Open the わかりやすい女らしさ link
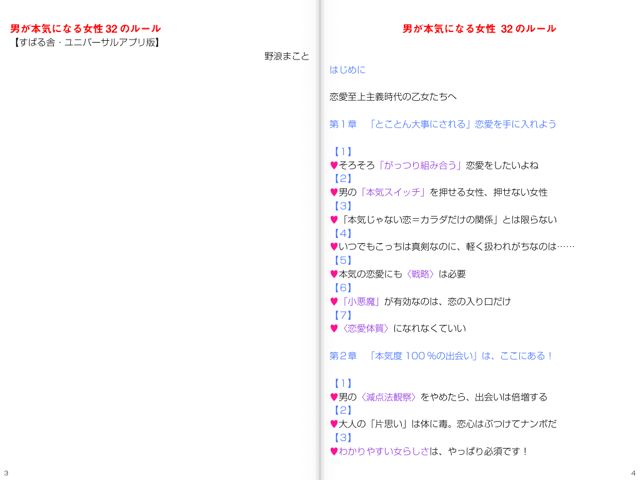Screen dimensions: 640x480 click(384, 451)
